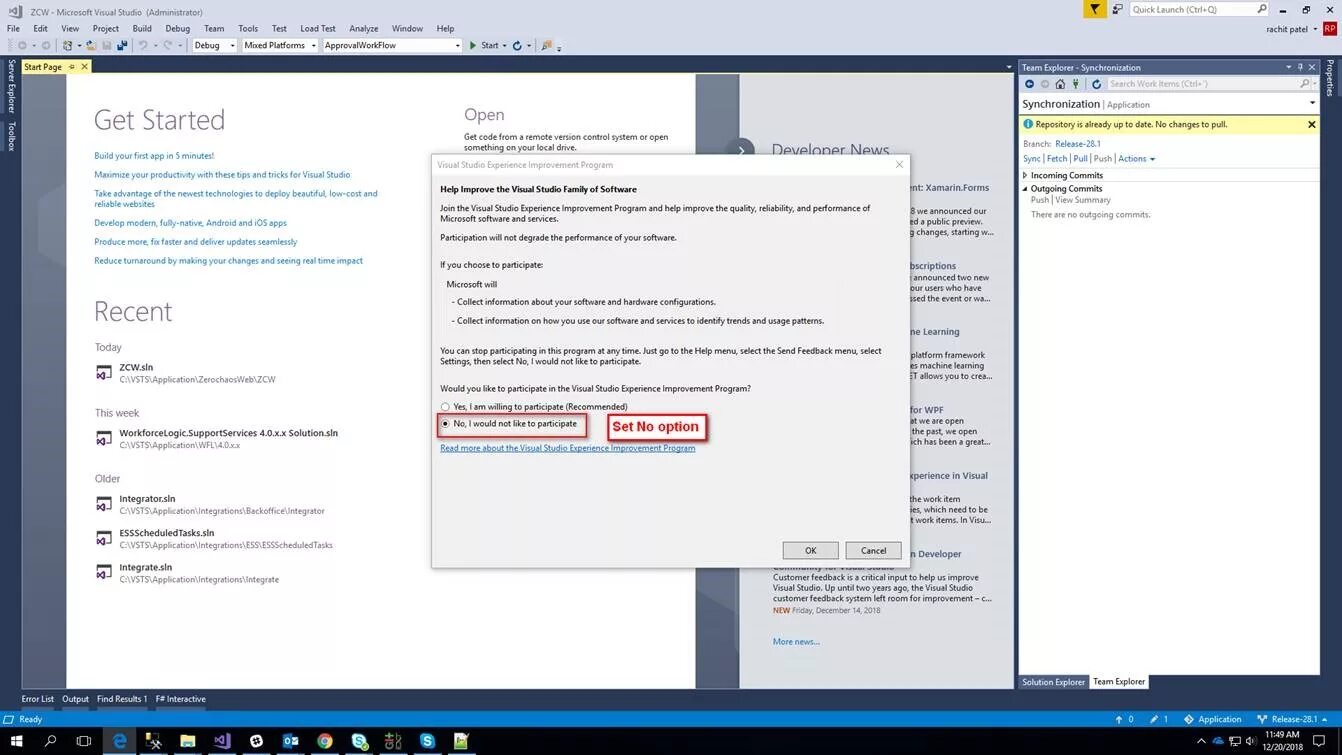
Task: Open the Build menu
Action: (142, 29)
